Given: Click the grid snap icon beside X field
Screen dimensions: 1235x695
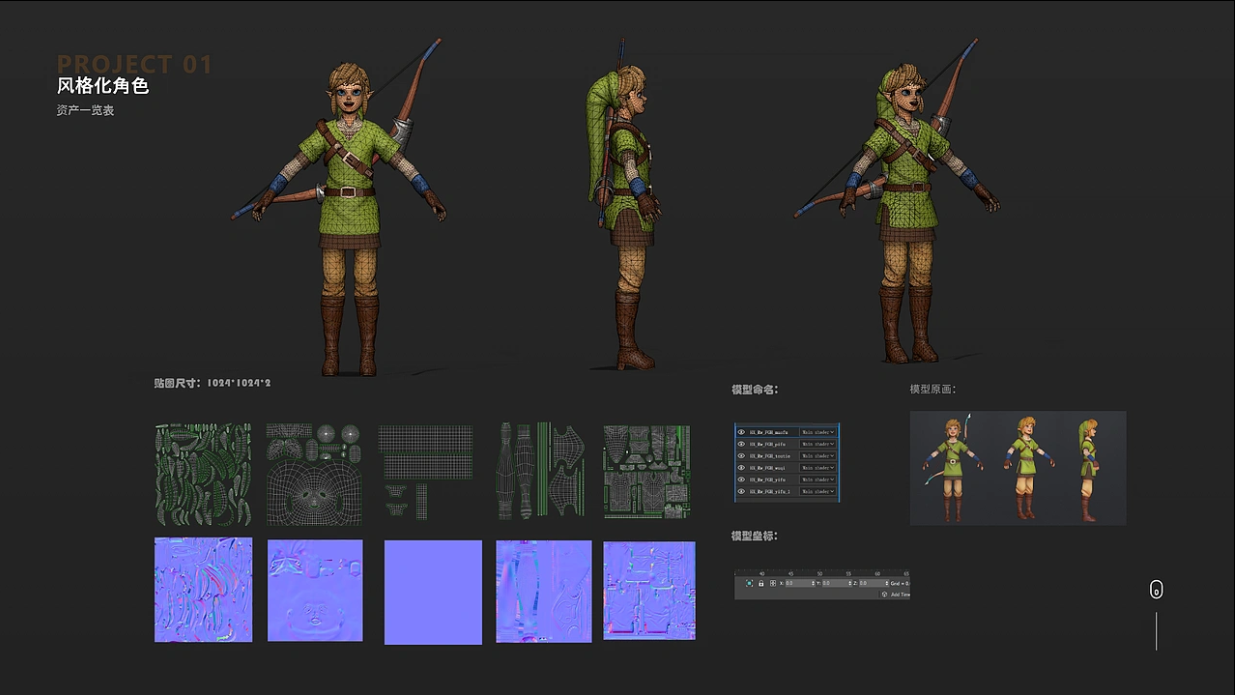Looking at the screenshot, I should (x=773, y=583).
